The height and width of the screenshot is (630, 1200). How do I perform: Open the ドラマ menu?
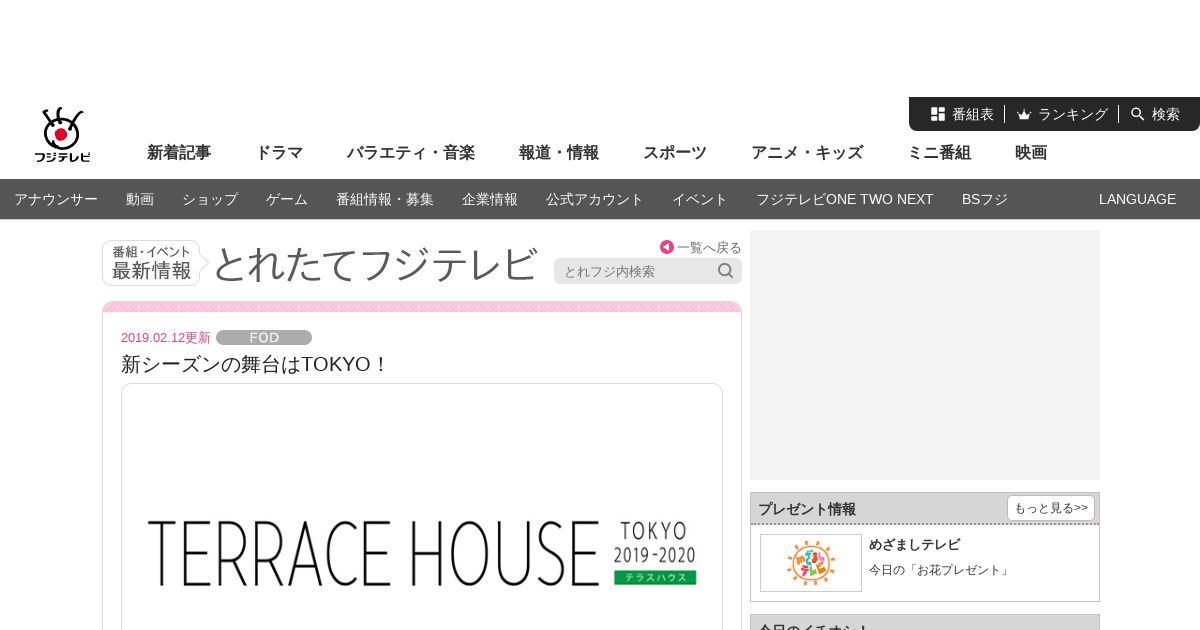(x=279, y=153)
